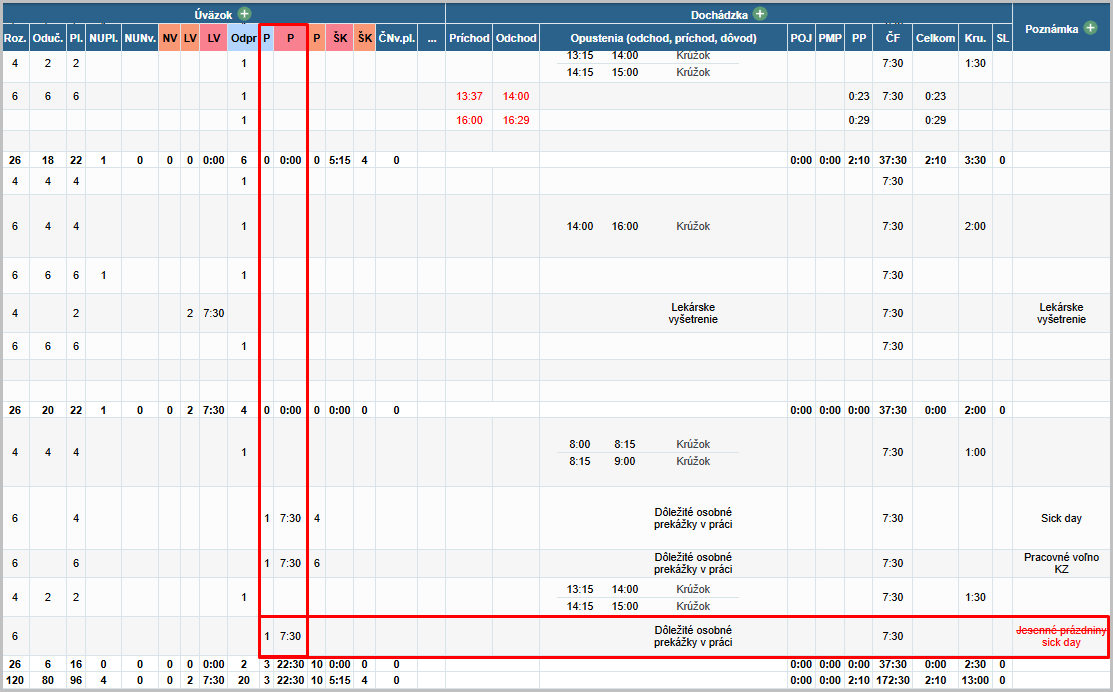Image resolution: width=1113 pixels, height=692 pixels.
Task: Click the plus icon beside Dochádzka
Action: (759, 14)
